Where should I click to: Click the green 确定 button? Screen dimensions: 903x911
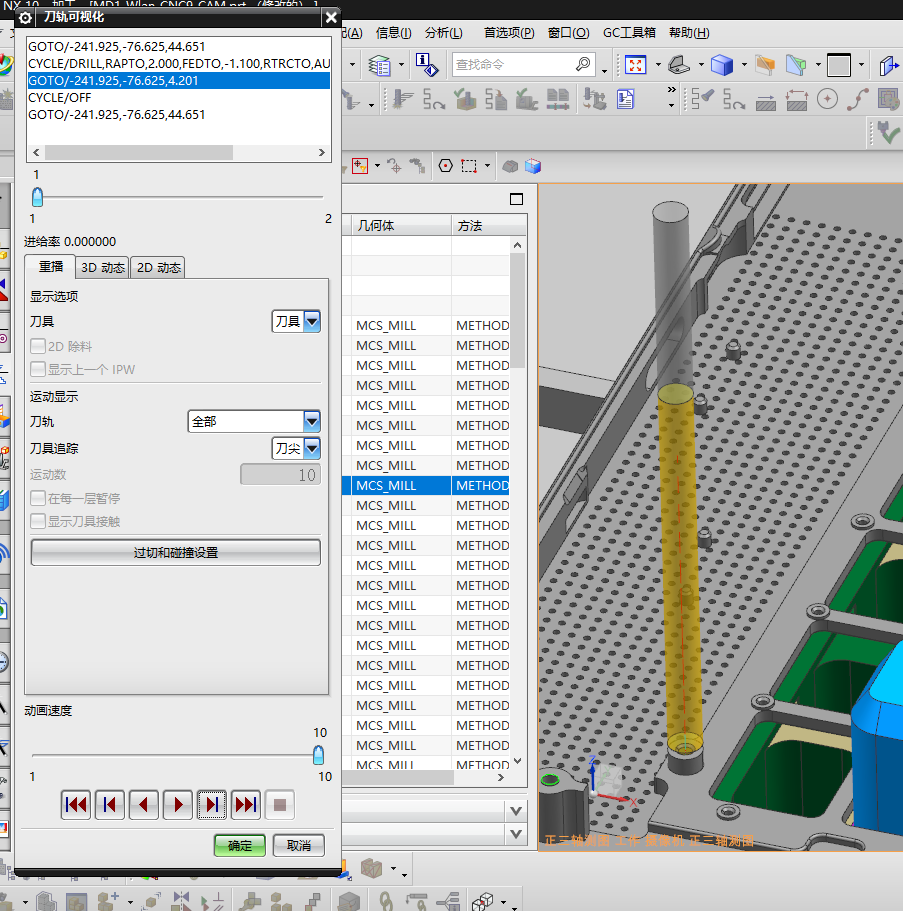tap(240, 845)
